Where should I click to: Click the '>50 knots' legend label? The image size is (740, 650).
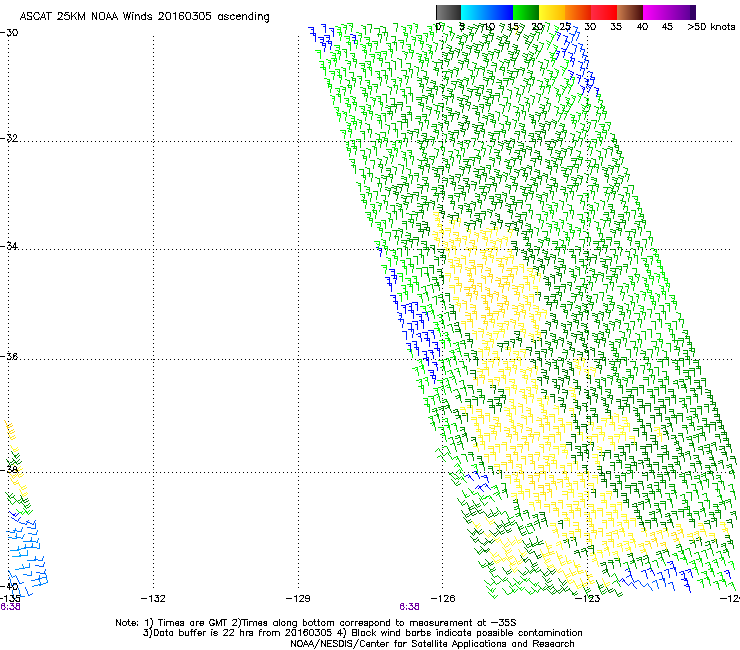711,27
